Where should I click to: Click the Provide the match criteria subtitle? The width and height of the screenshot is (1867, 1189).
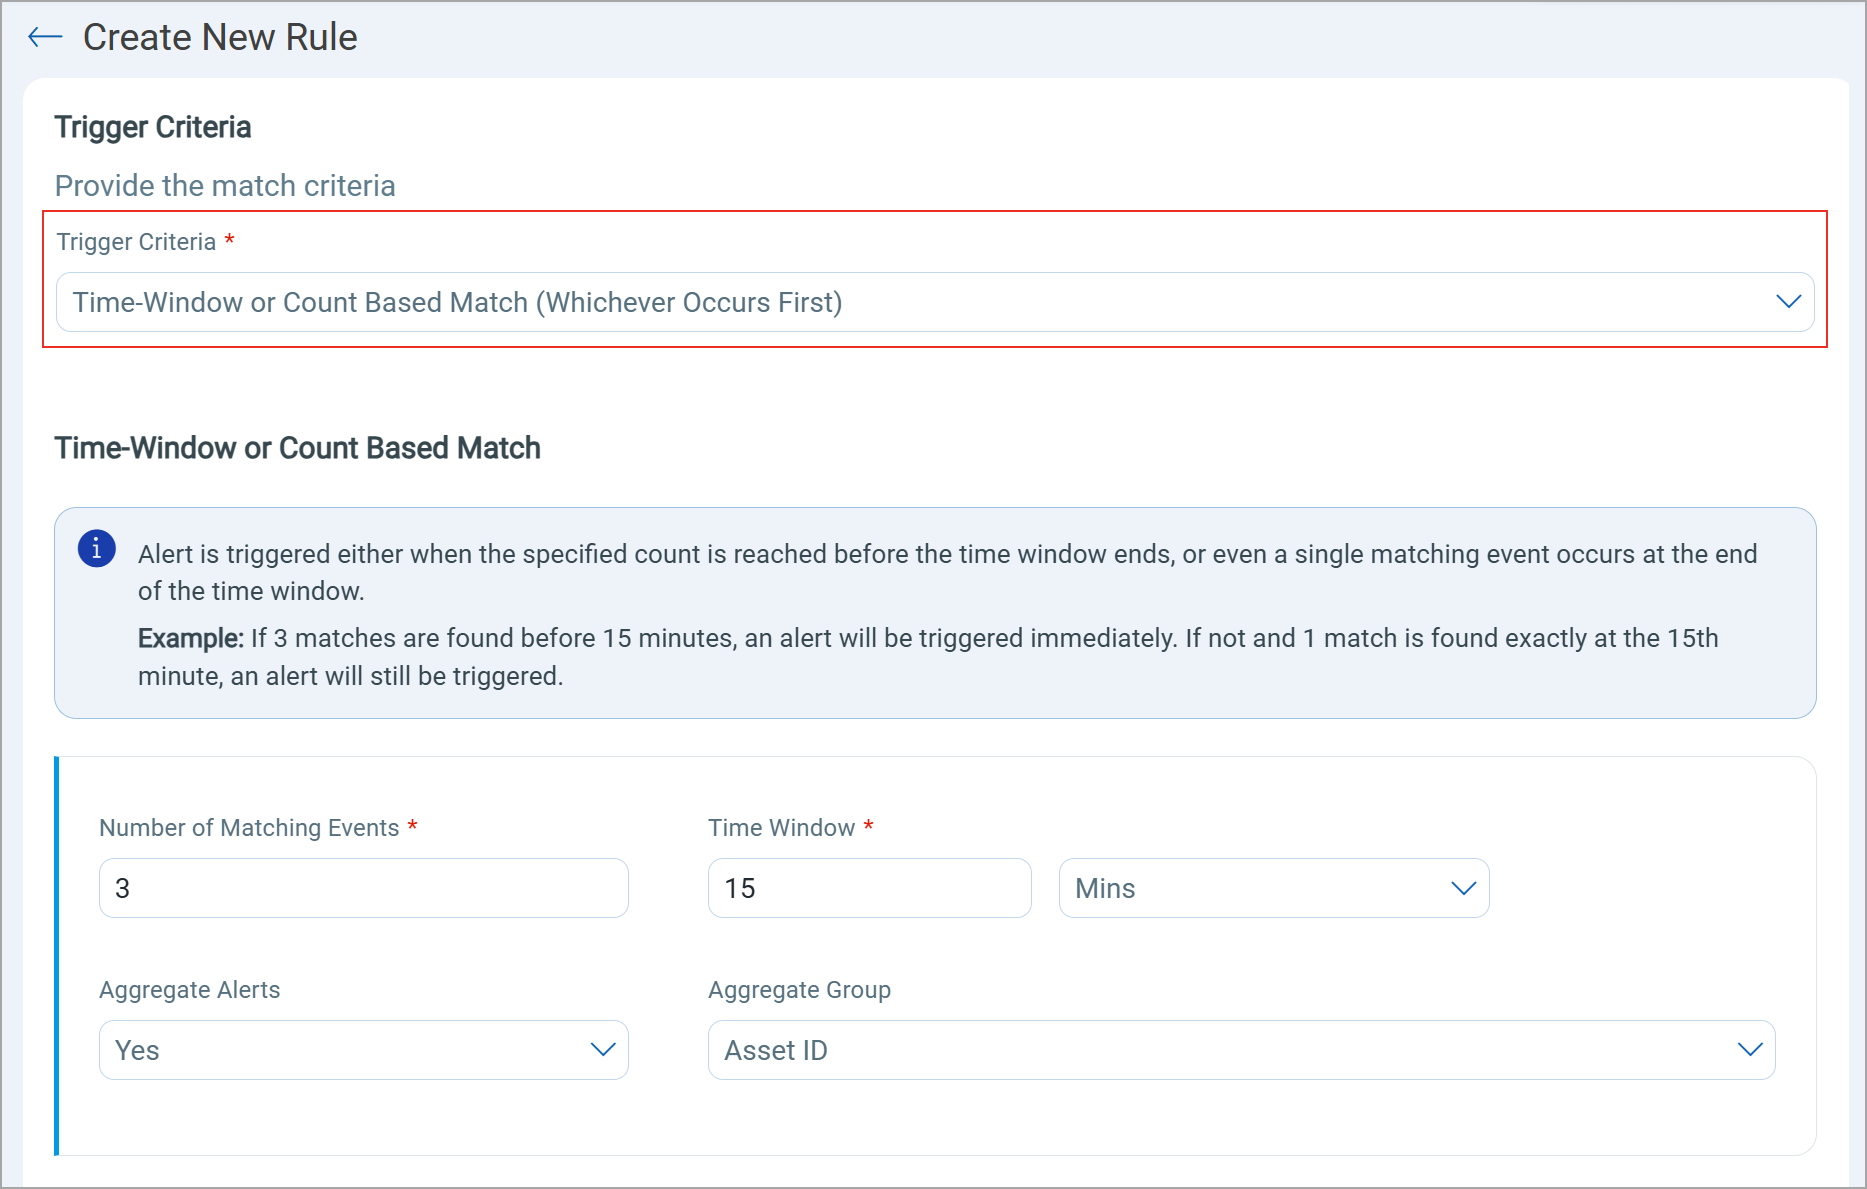(225, 186)
